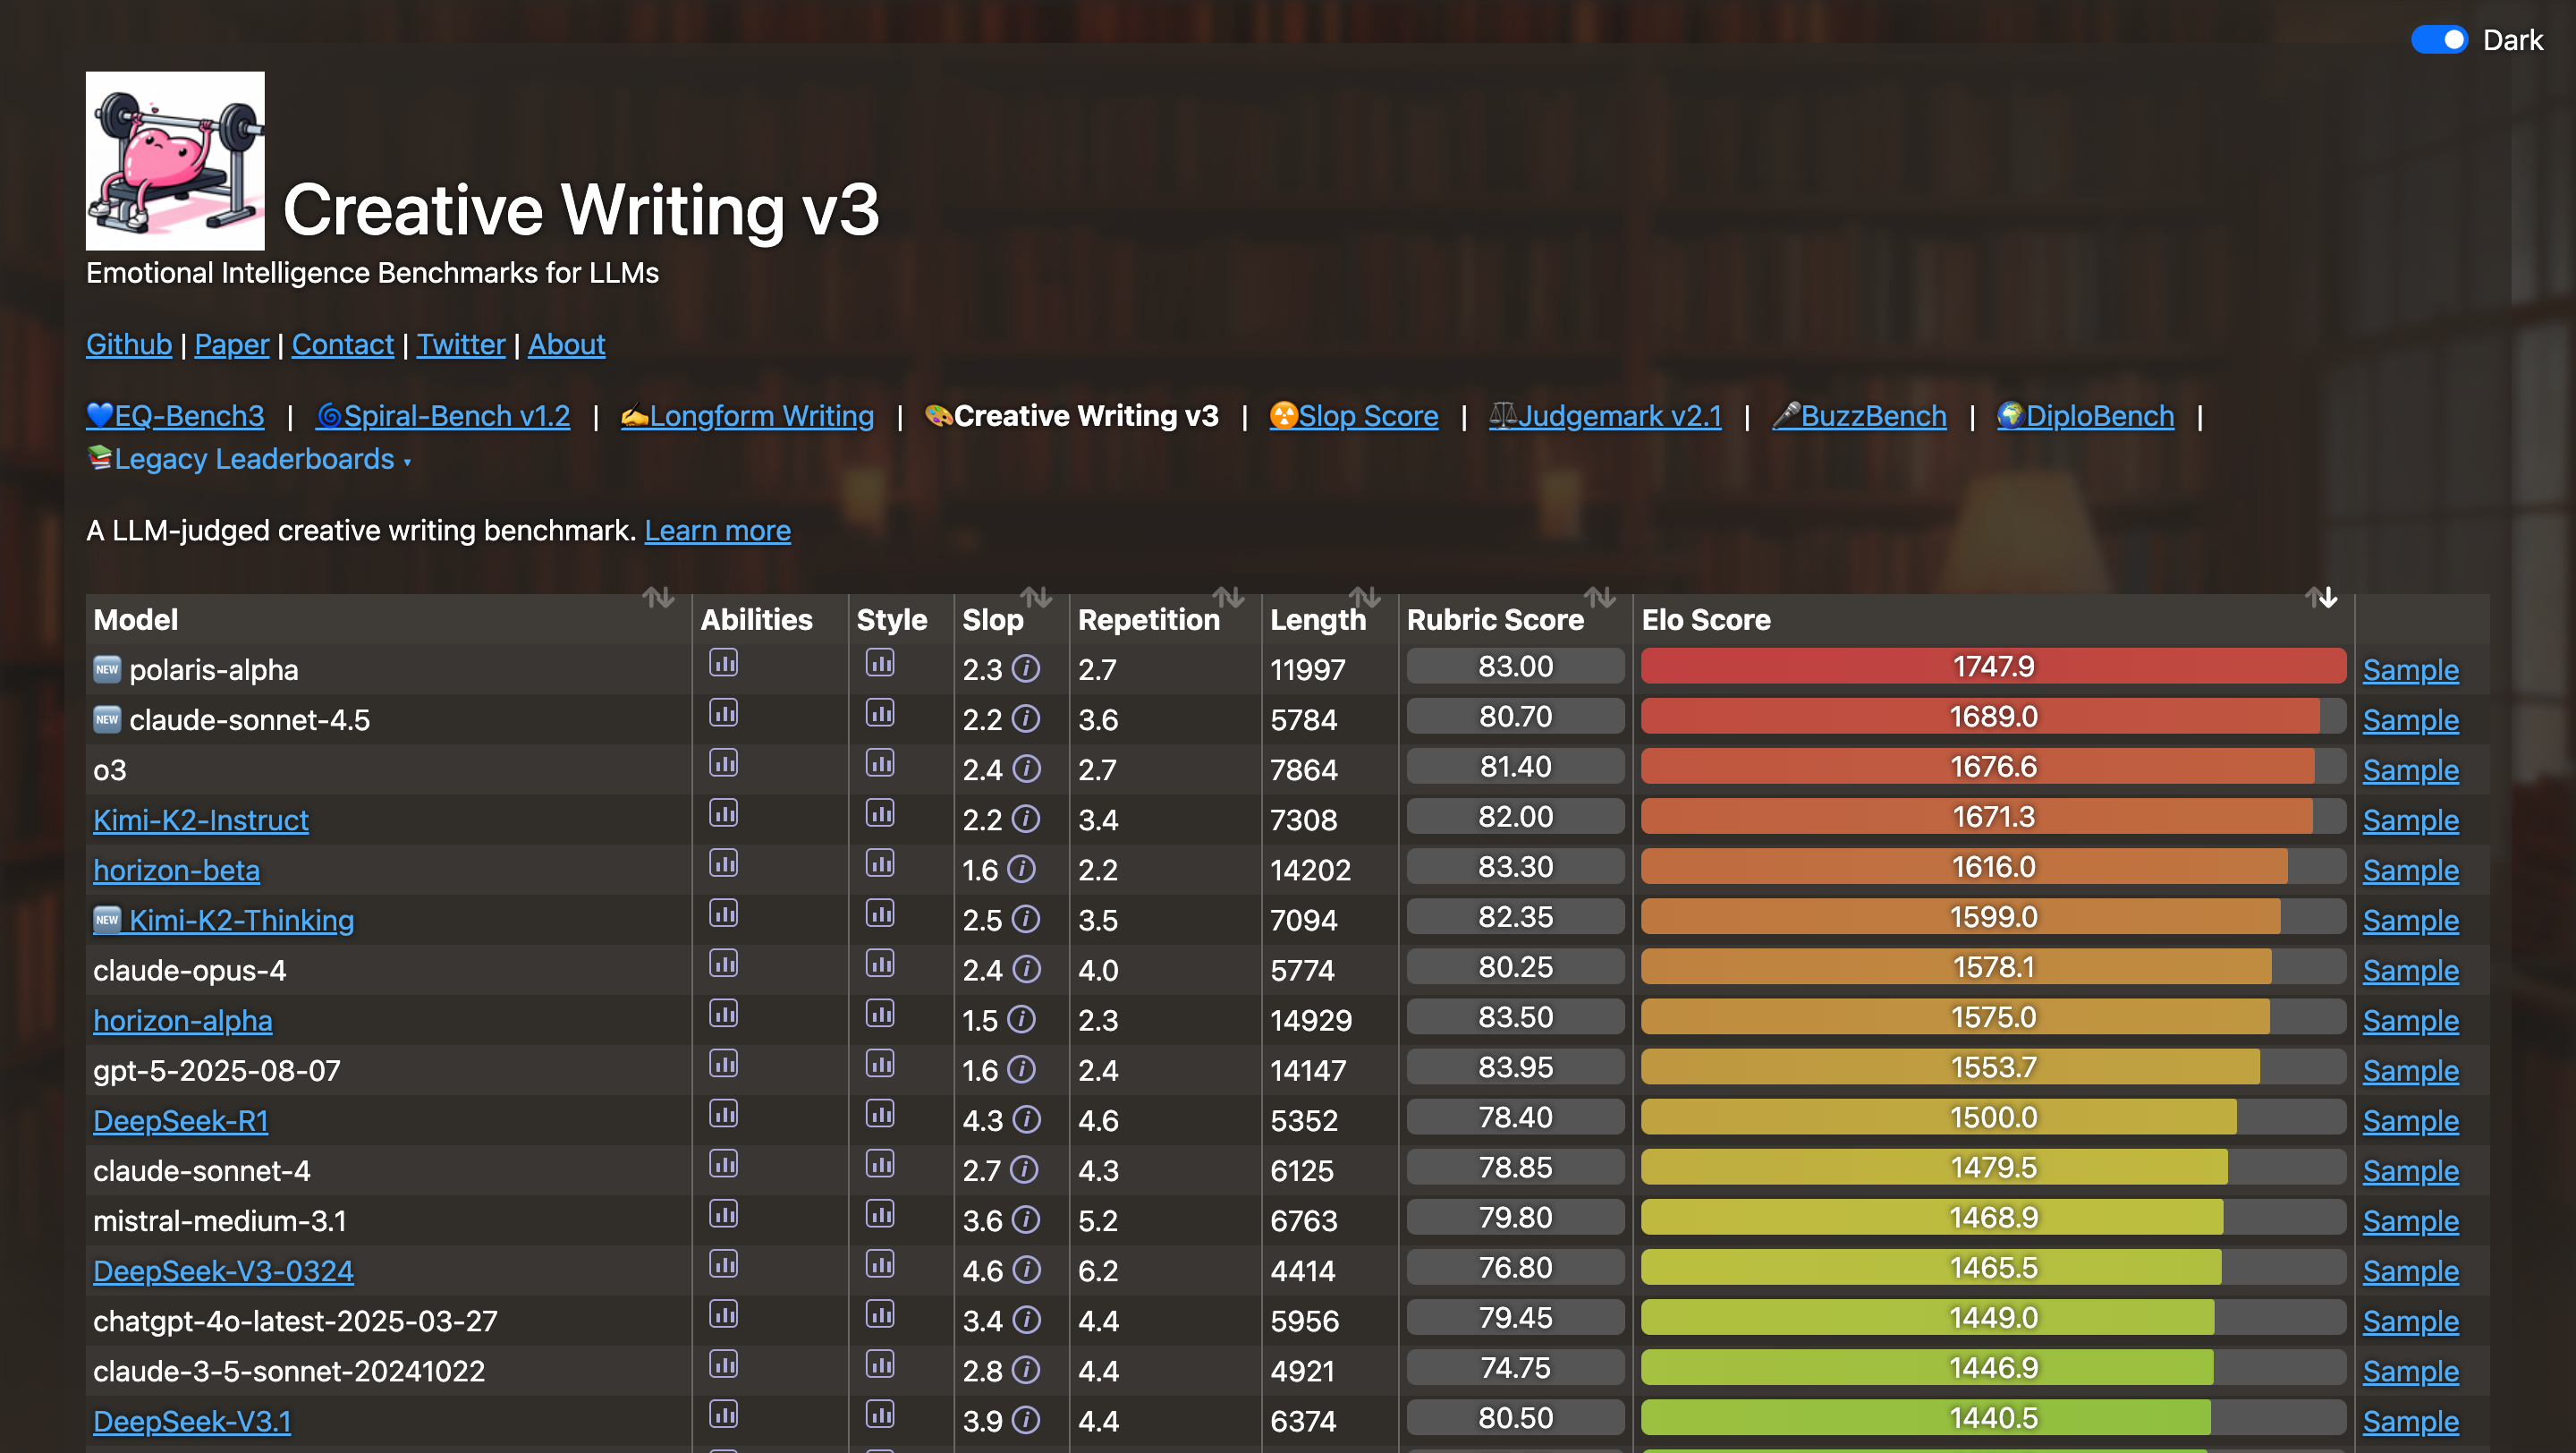
Task: Click the weightlifting heart logo image
Action: click(175, 160)
